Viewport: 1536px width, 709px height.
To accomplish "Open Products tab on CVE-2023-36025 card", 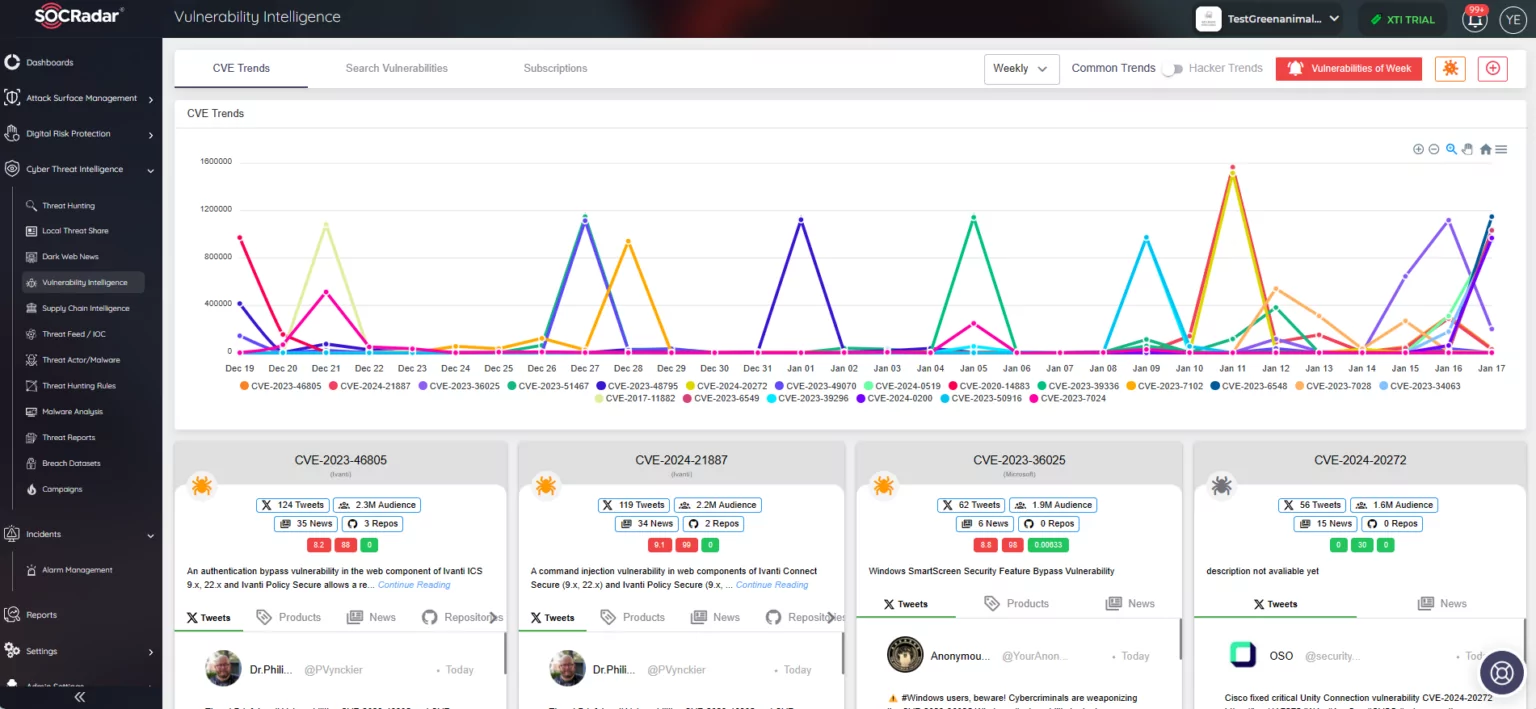I will point(1017,603).
